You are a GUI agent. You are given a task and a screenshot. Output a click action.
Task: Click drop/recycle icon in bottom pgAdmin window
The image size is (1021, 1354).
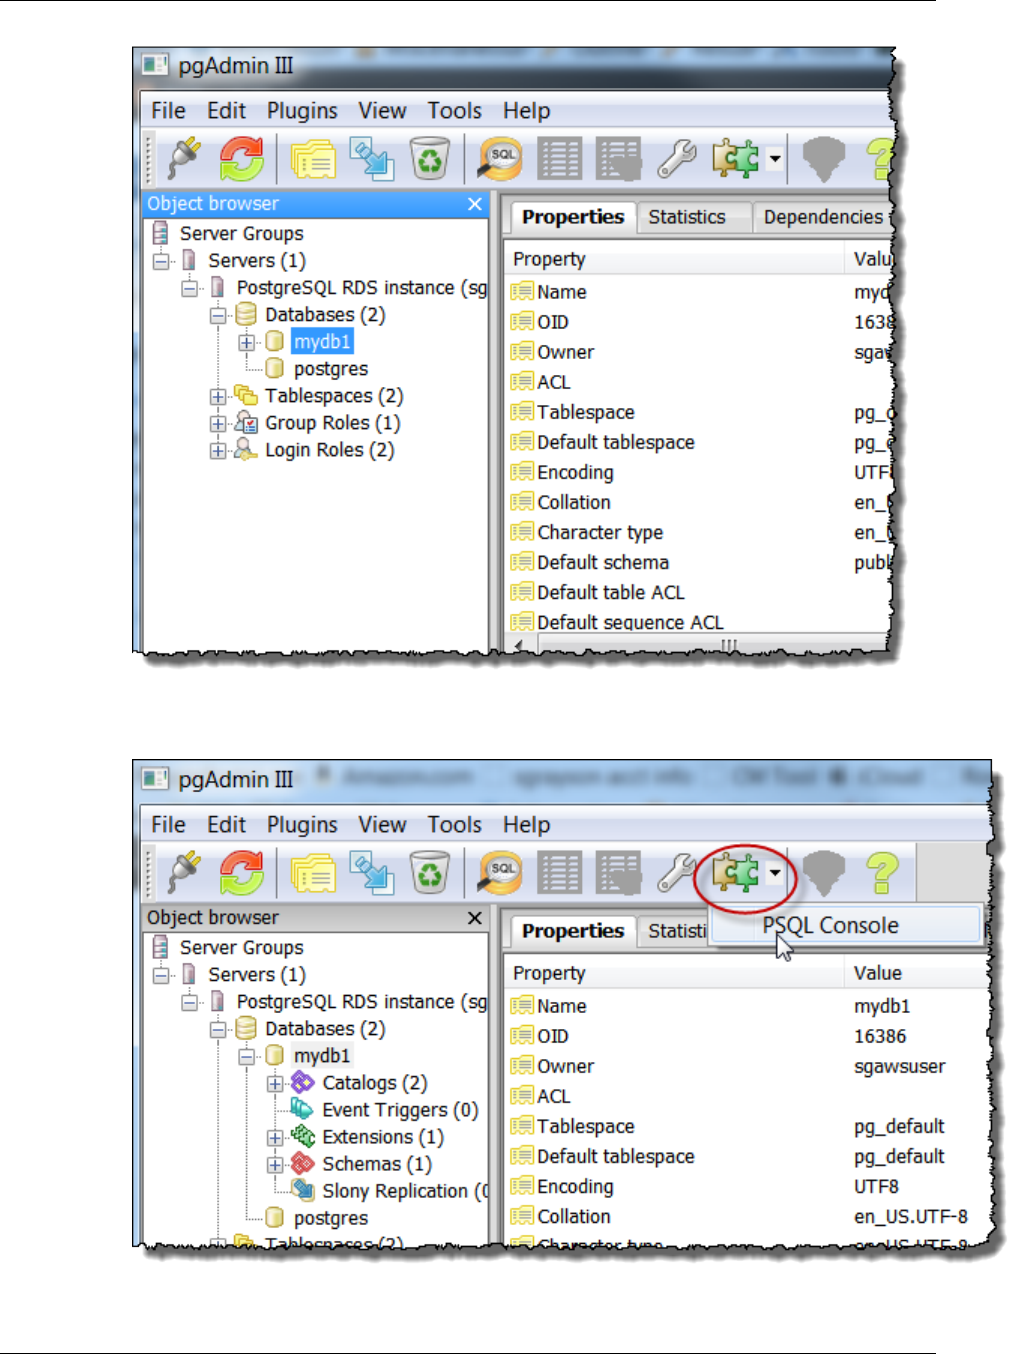click(x=430, y=873)
